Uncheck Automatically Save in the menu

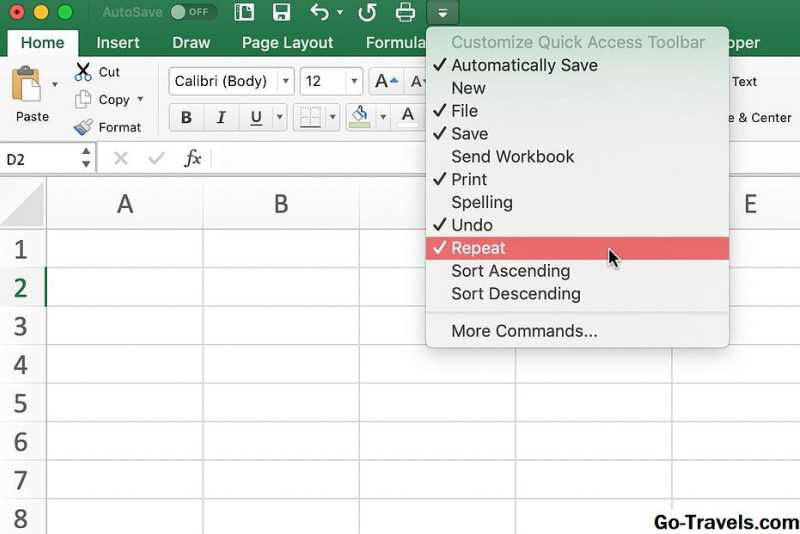tap(577, 65)
